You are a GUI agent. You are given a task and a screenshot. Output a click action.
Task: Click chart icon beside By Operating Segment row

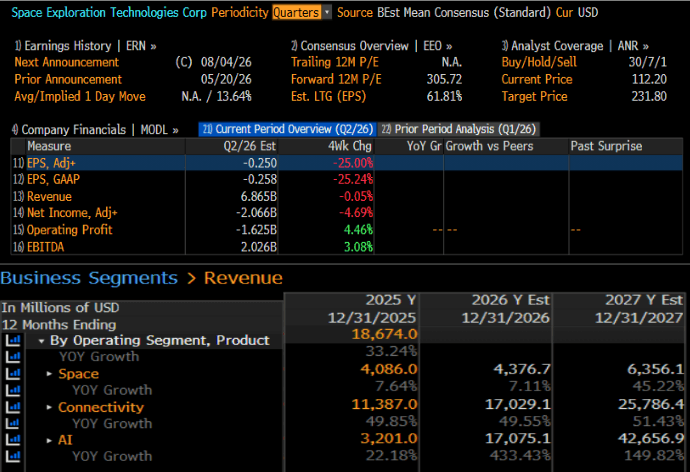(13, 340)
